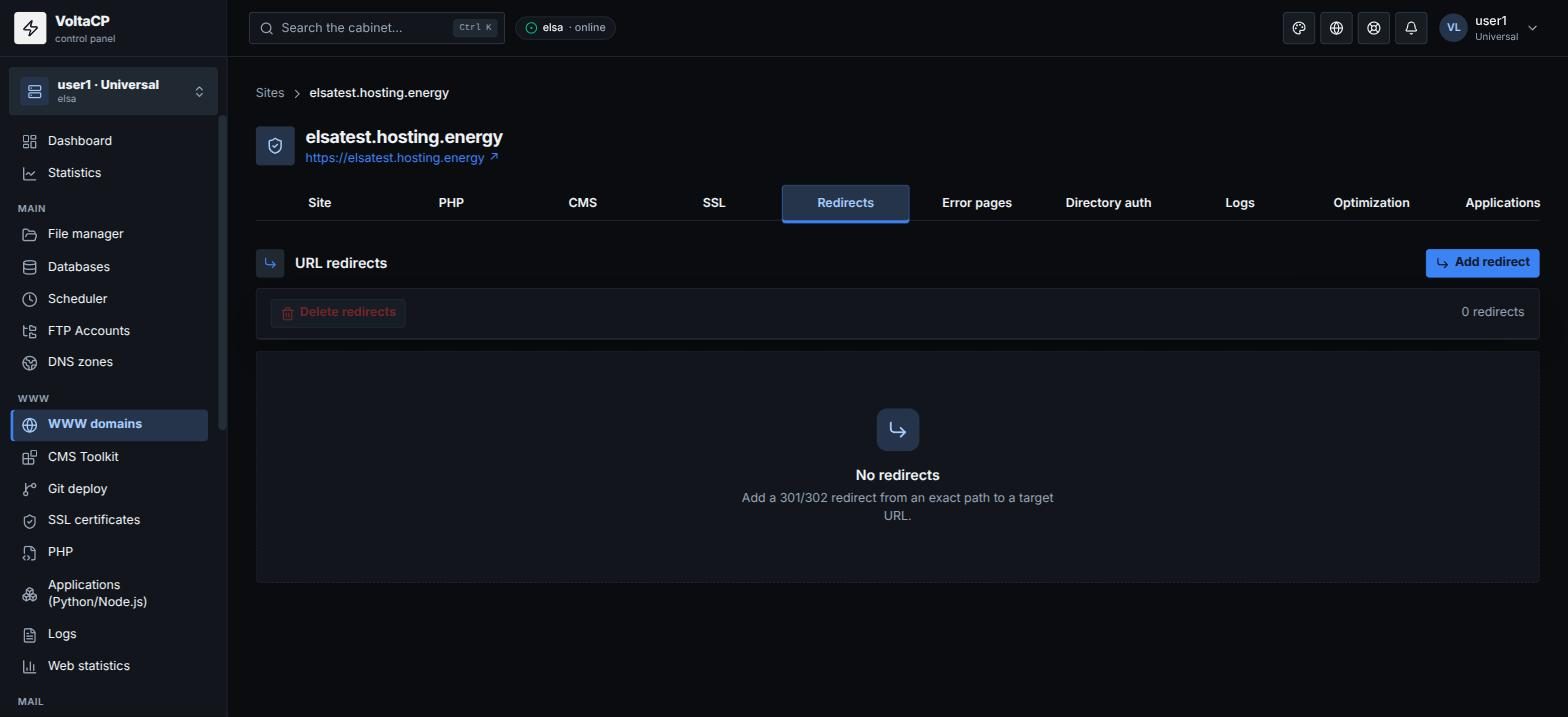The width and height of the screenshot is (1568, 717).
Task: Go to the Error pages tab
Action: point(977,203)
